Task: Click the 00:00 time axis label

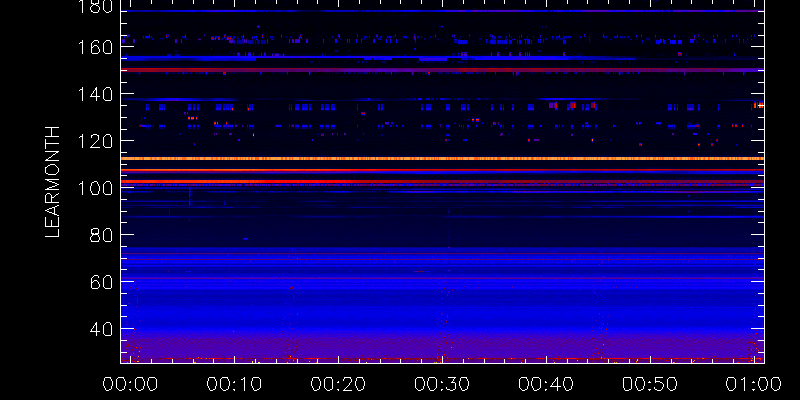Action: (130, 384)
